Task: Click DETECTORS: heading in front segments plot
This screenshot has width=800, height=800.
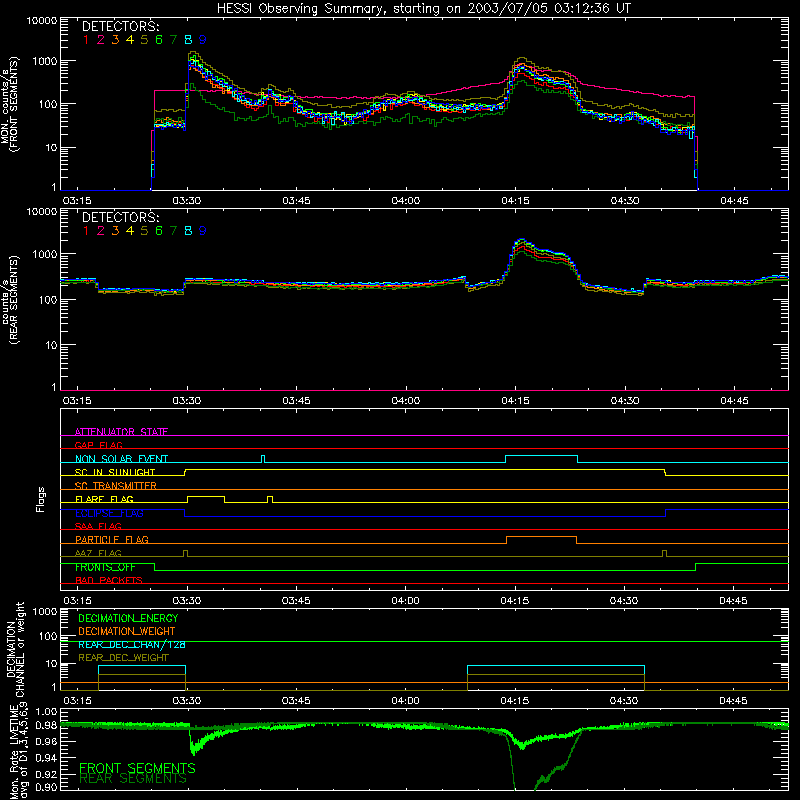Action: [x=120, y=26]
